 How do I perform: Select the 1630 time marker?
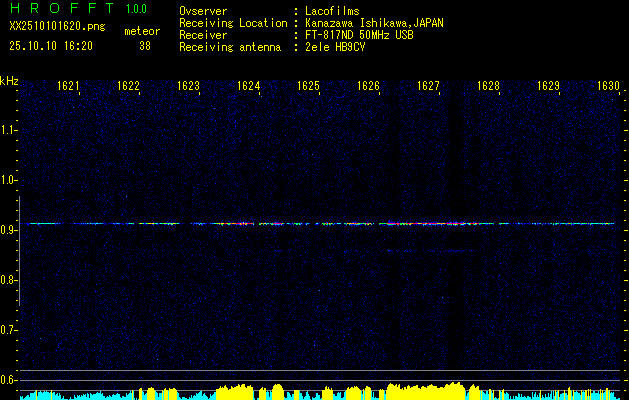[608, 86]
